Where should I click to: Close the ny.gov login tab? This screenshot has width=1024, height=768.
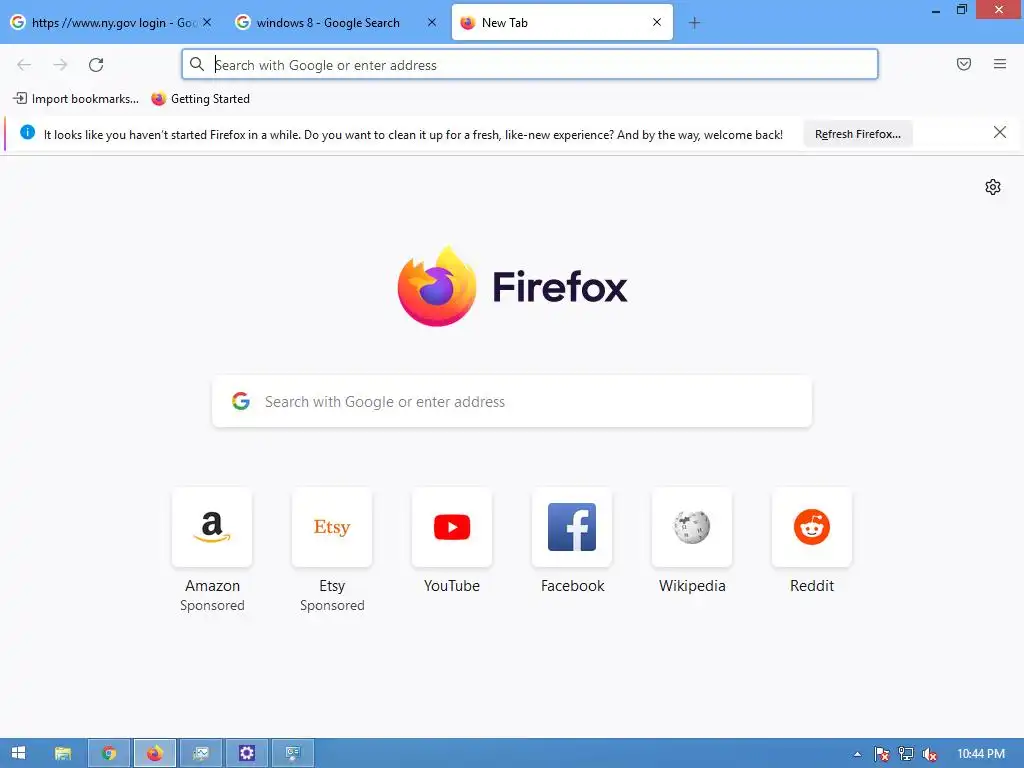click(x=207, y=22)
